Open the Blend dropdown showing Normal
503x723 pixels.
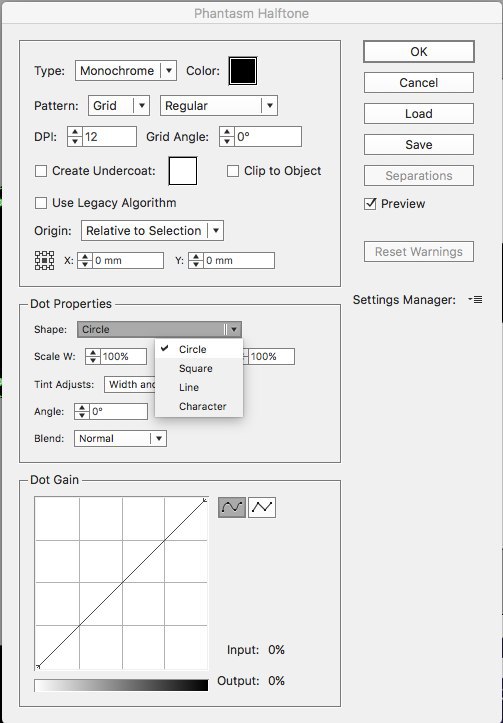coord(120,439)
